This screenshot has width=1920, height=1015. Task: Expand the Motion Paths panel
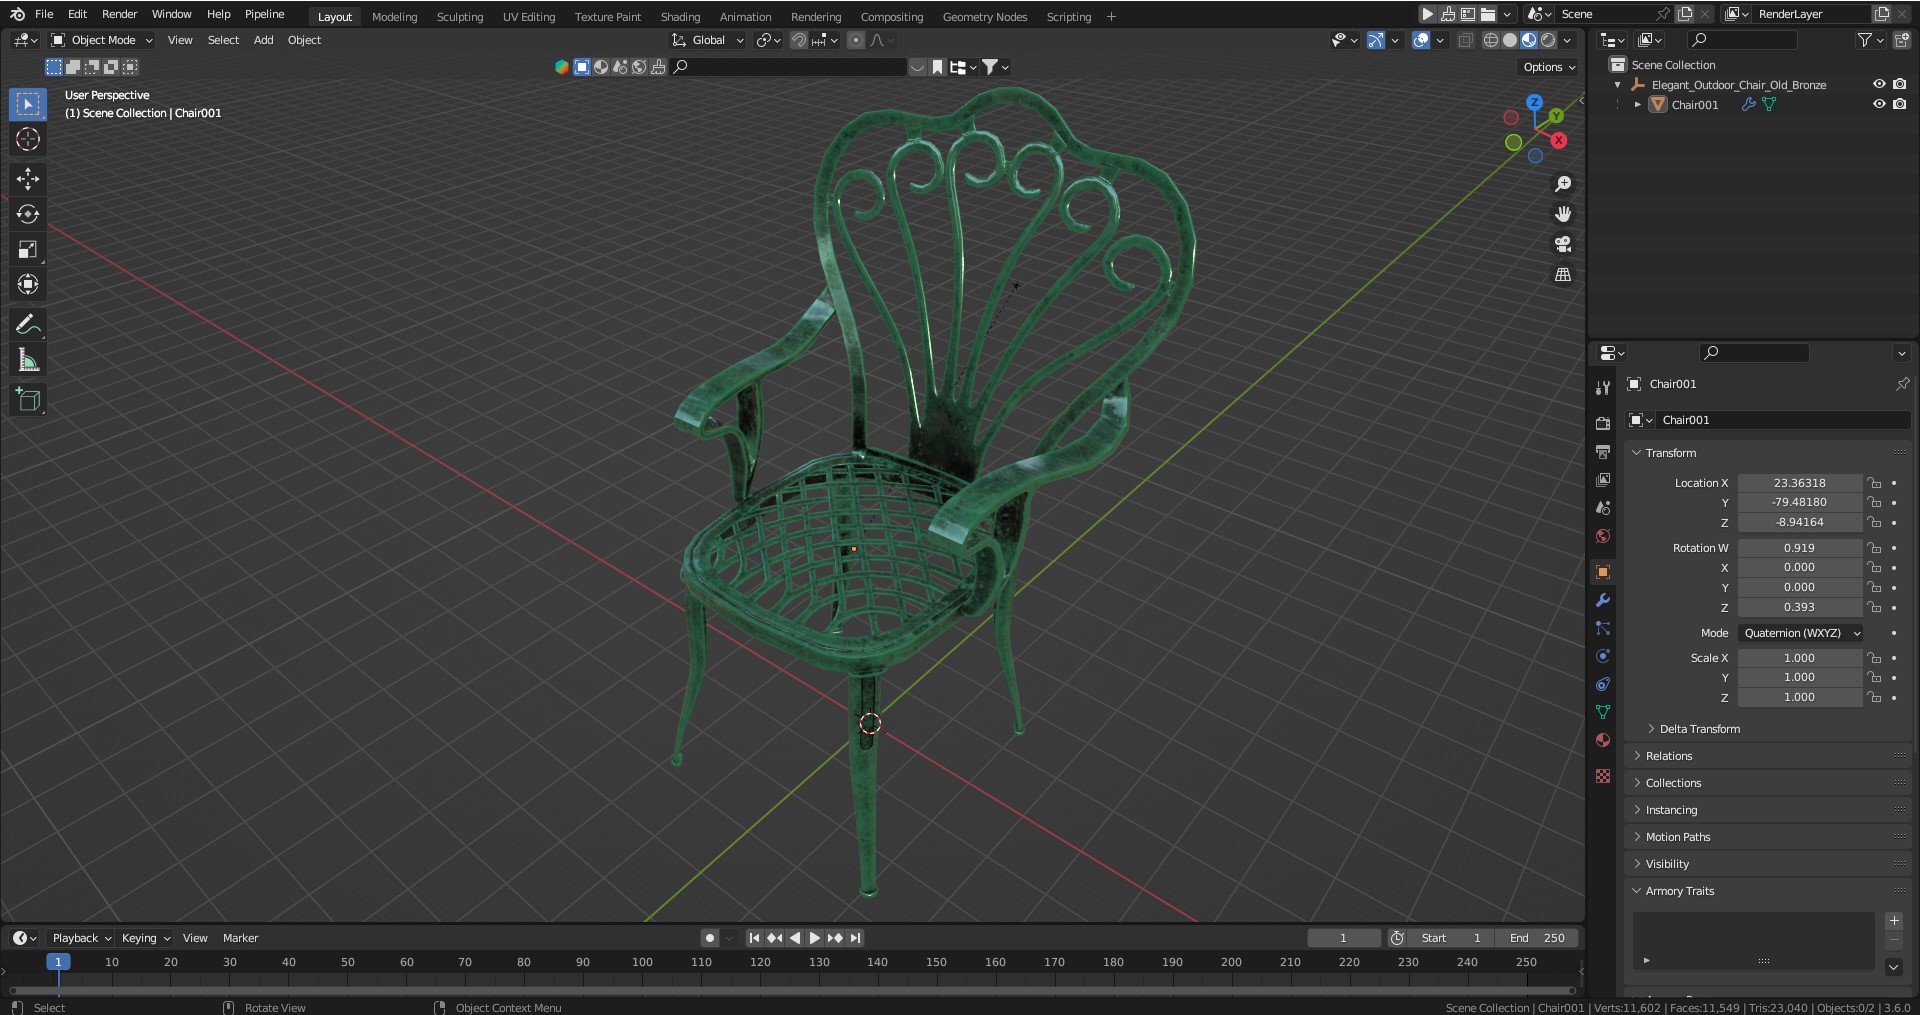(x=1678, y=837)
